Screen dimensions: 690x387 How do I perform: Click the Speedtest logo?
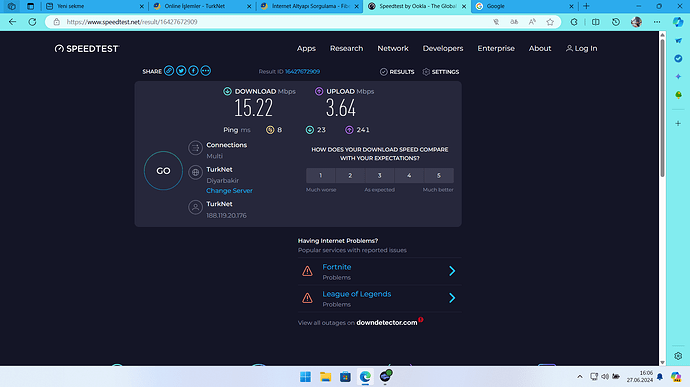point(87,48)
